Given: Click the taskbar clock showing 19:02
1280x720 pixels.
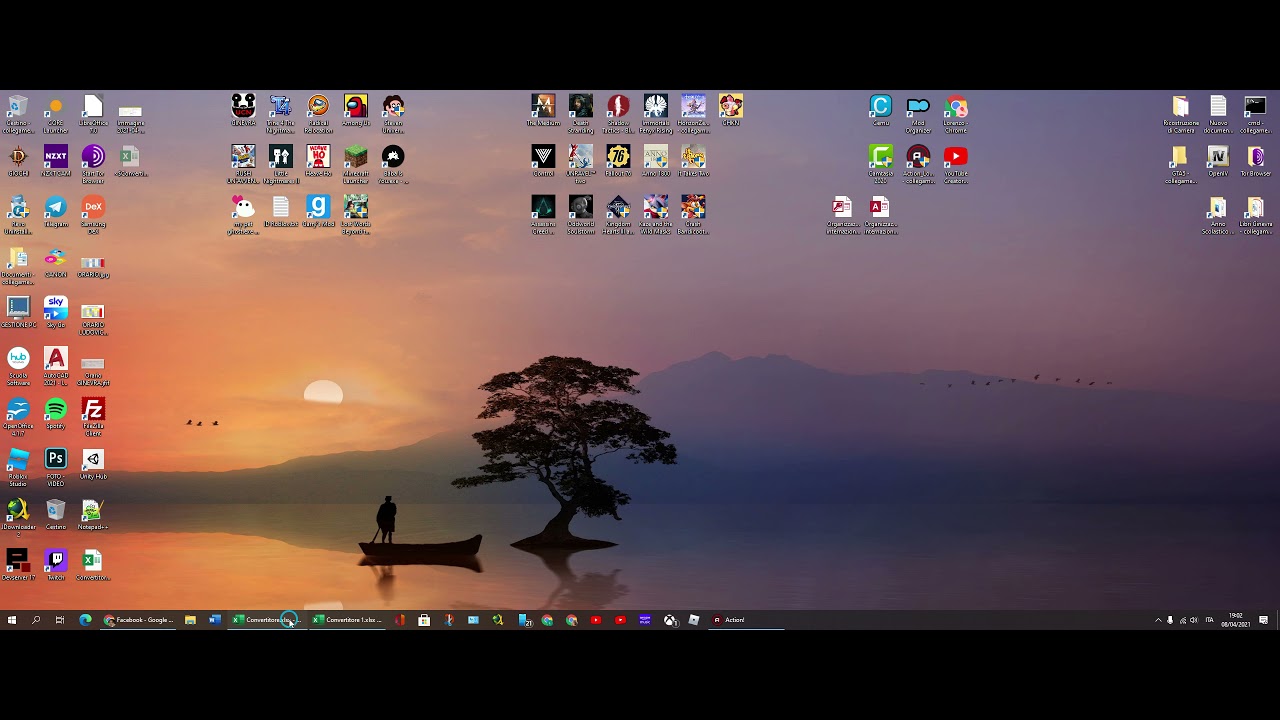Looking at the screenshot, I should (x=1236, y=620).
